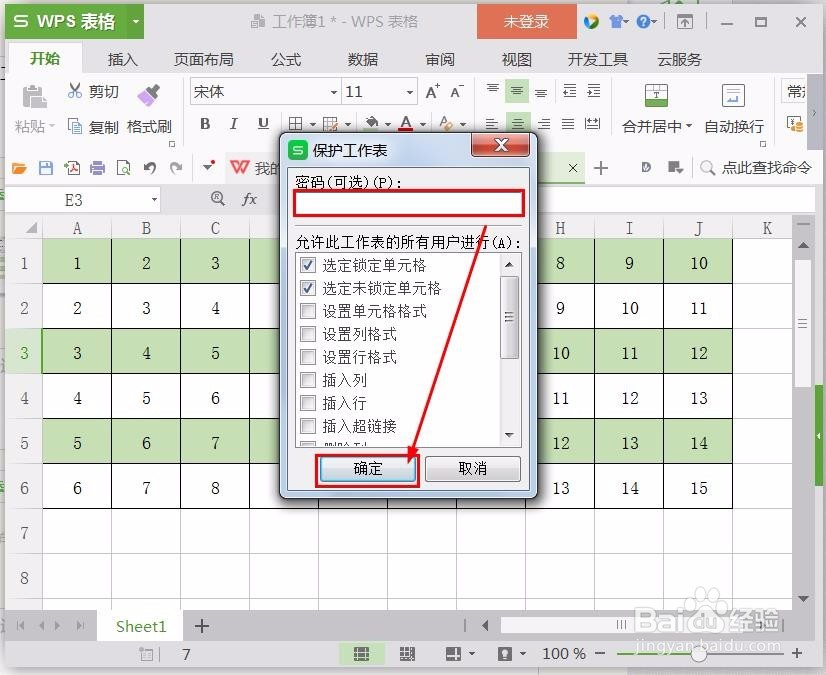Click 确定 in the protect sheet dialog
826x675 pixels.
point(367,468)
